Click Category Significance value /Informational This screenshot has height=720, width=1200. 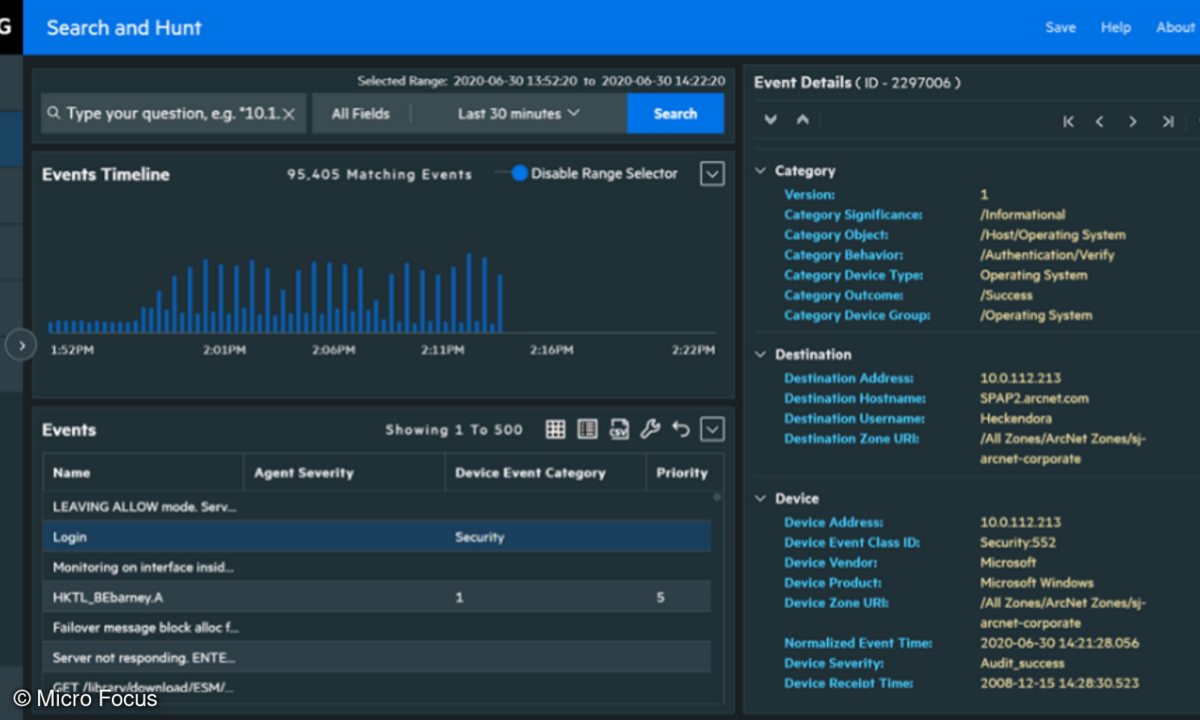[1023, 215]
